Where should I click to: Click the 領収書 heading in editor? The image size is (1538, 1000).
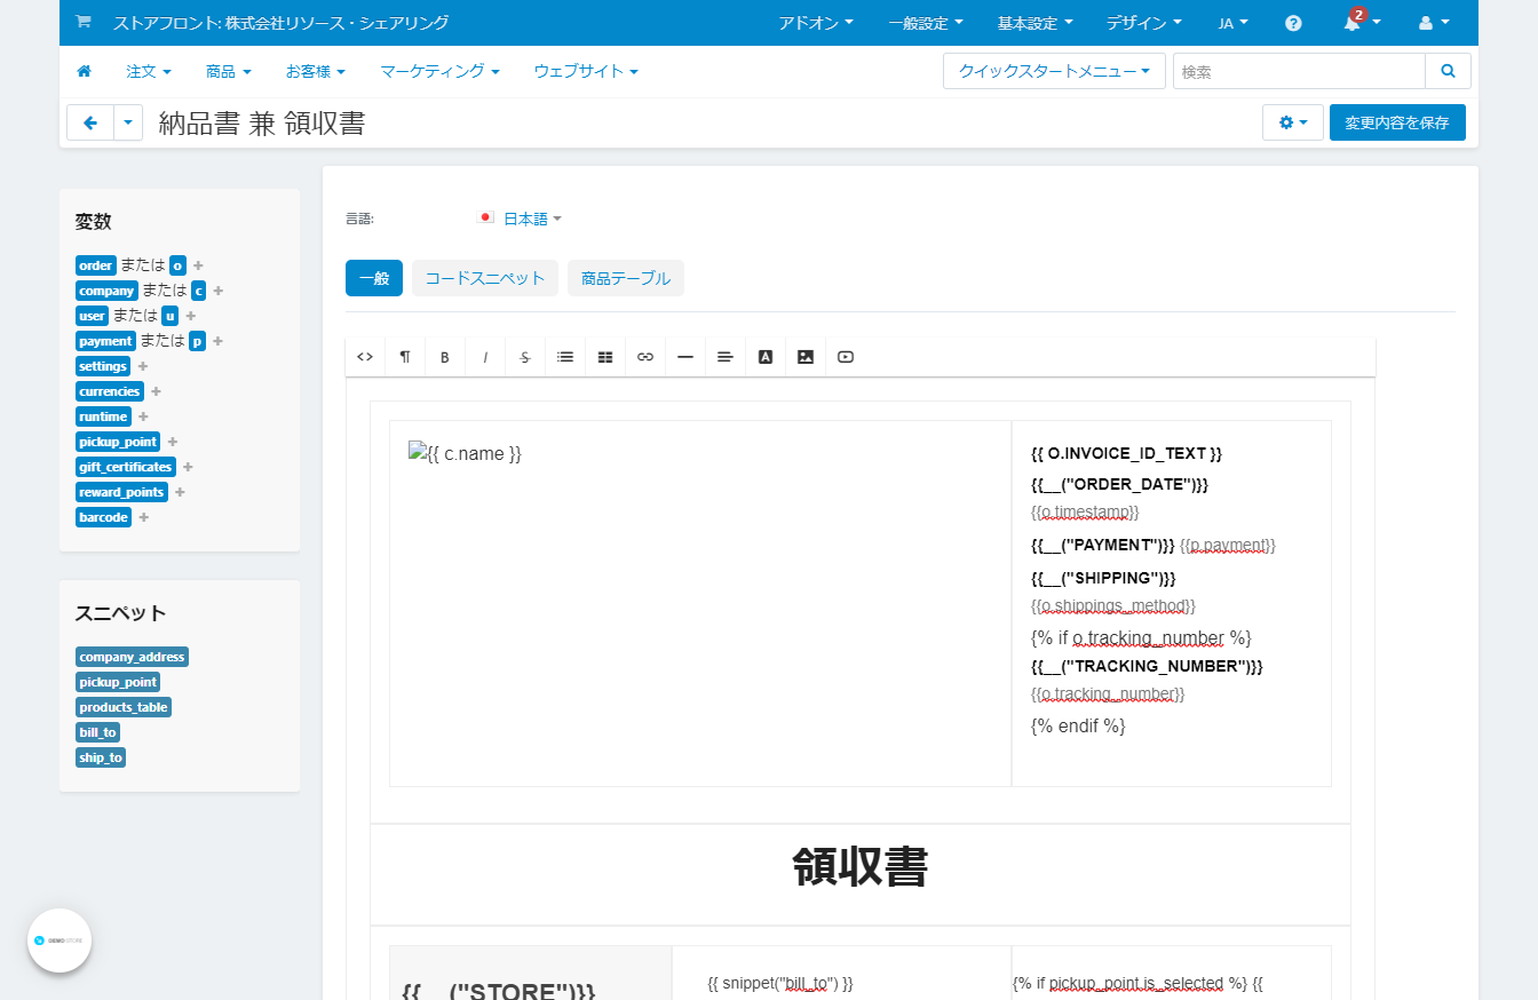[860, 867]
